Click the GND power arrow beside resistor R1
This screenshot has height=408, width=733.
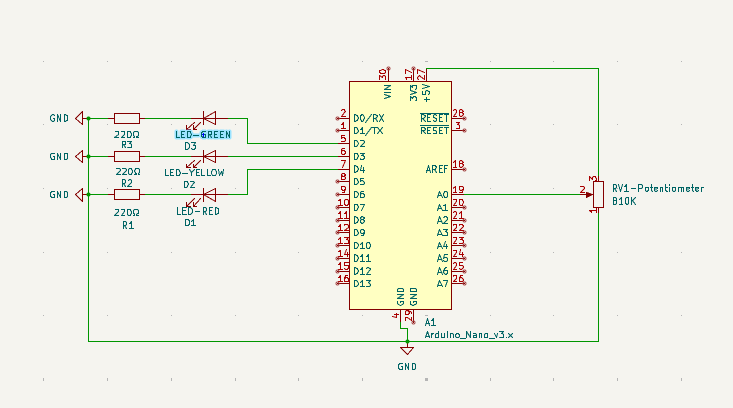tap(79, 194)
